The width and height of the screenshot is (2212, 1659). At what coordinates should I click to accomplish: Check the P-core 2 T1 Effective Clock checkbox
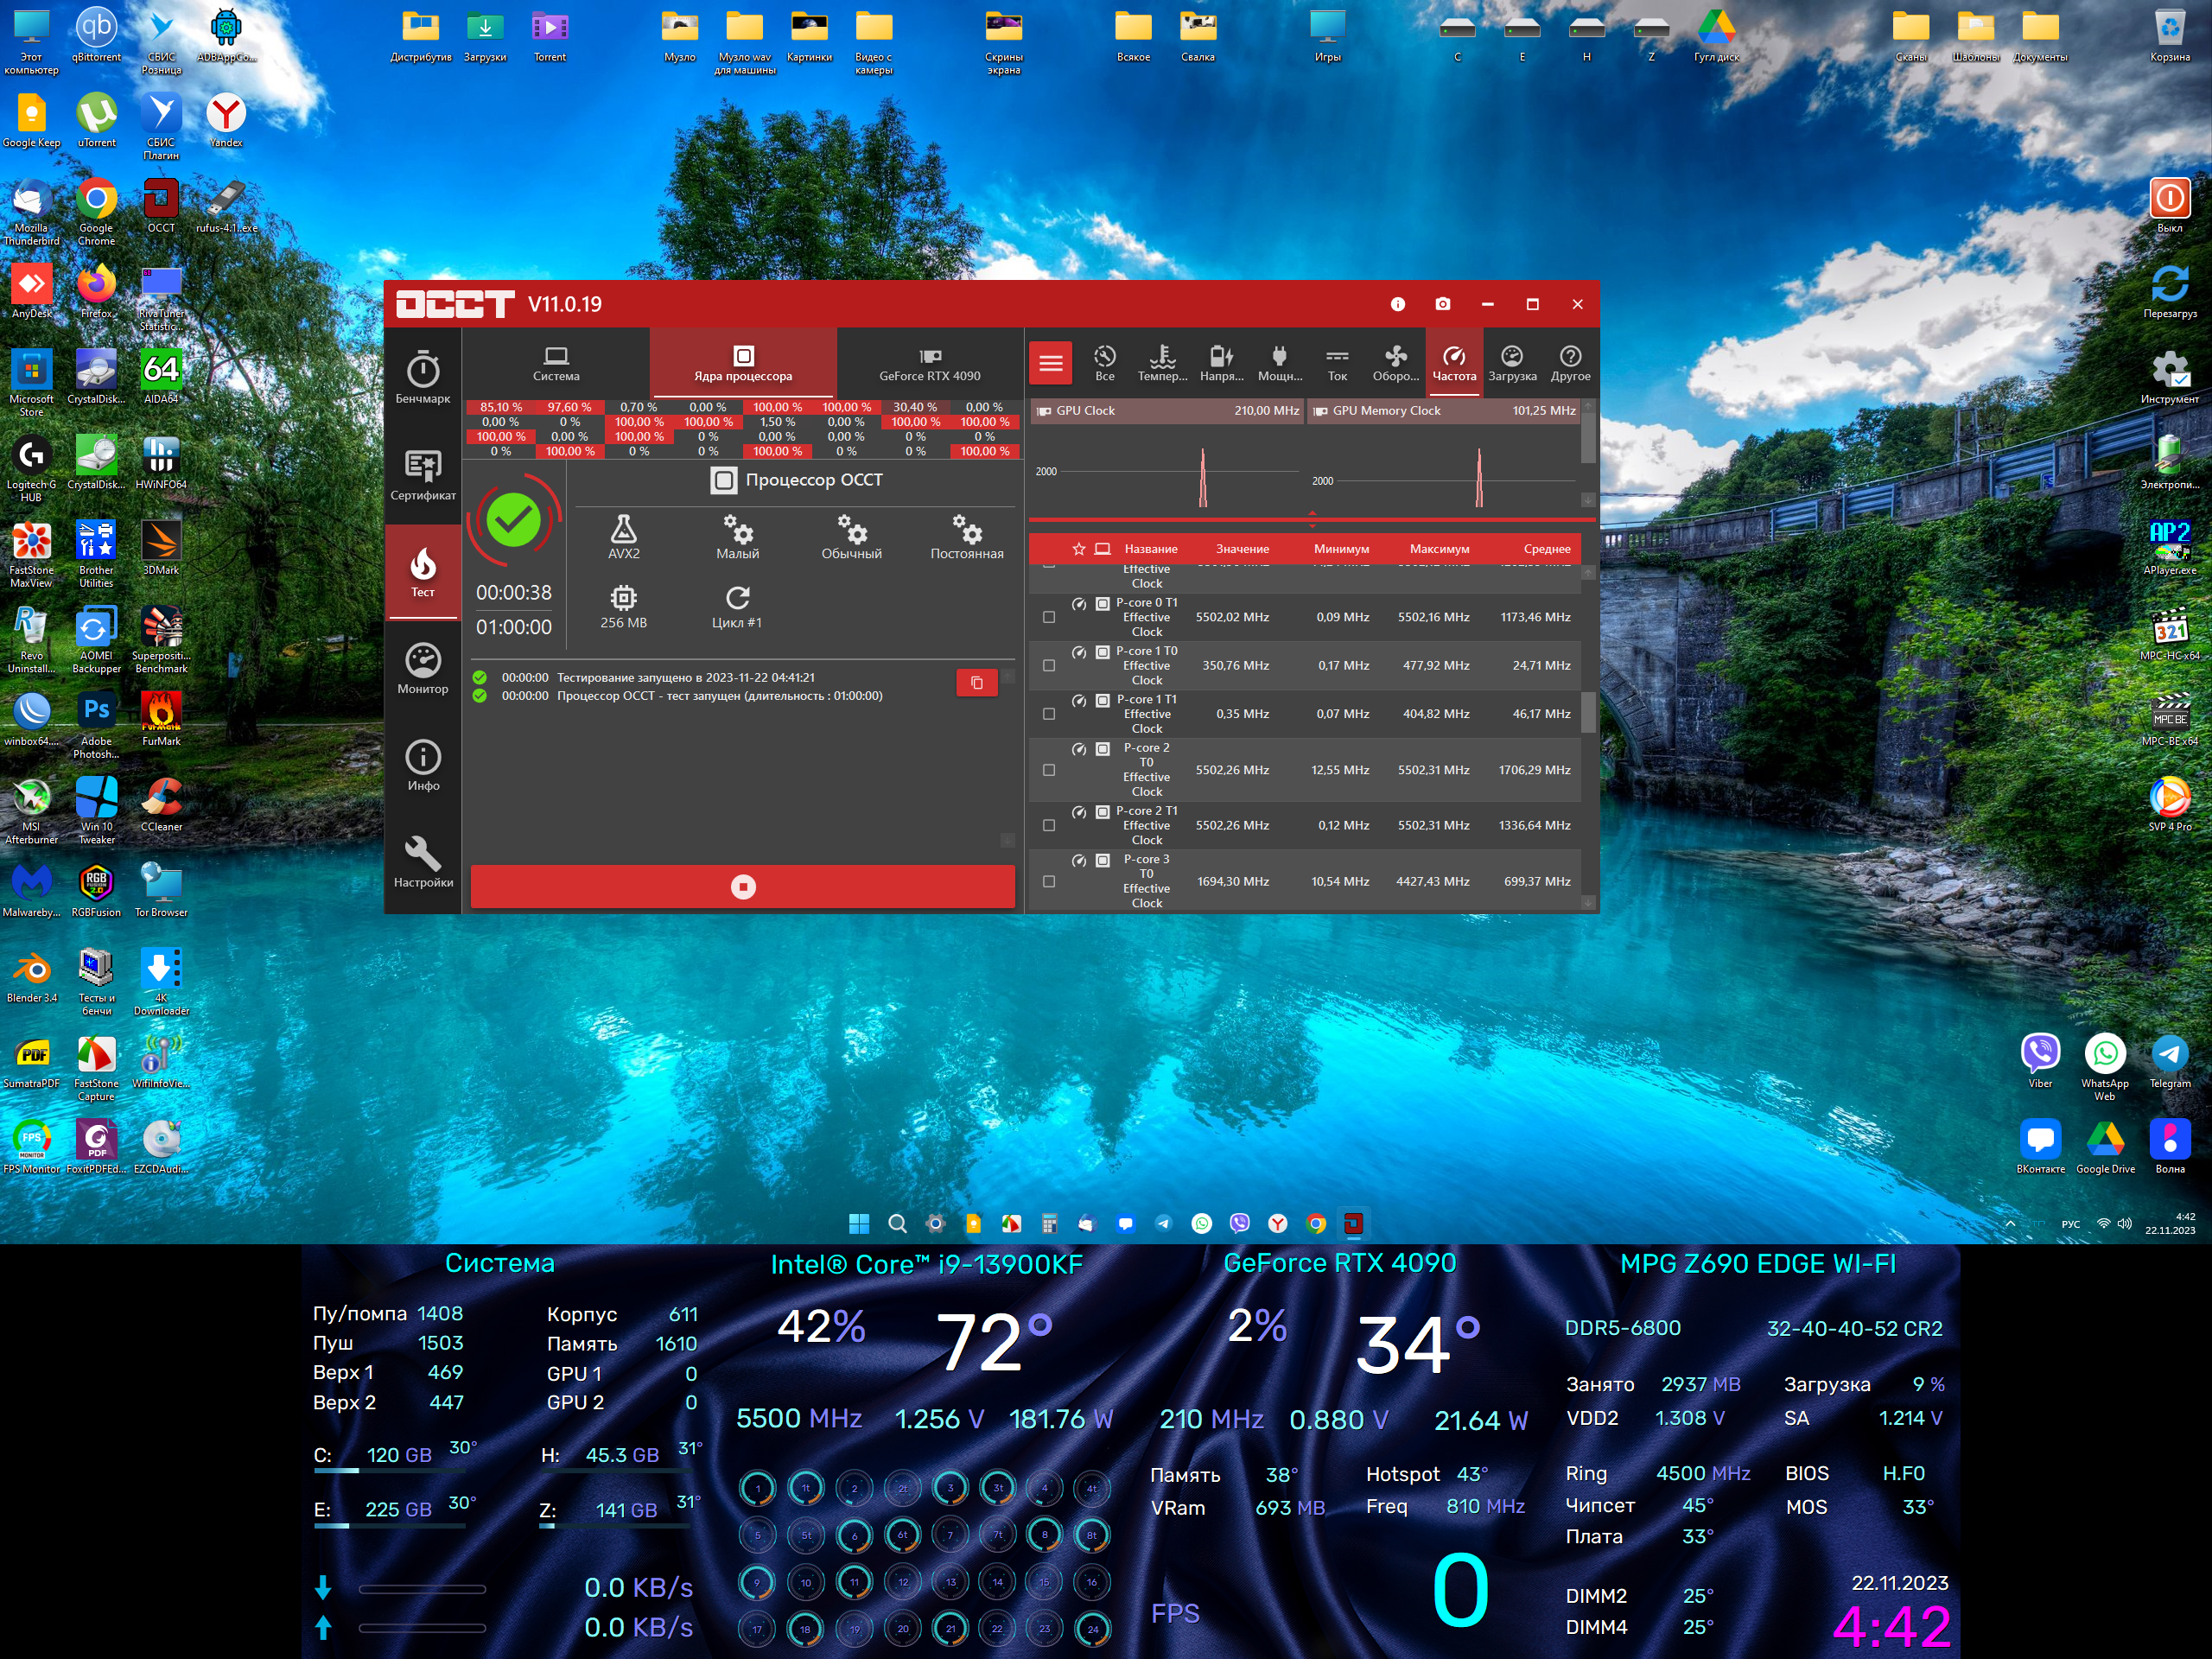pos(1048,825)
